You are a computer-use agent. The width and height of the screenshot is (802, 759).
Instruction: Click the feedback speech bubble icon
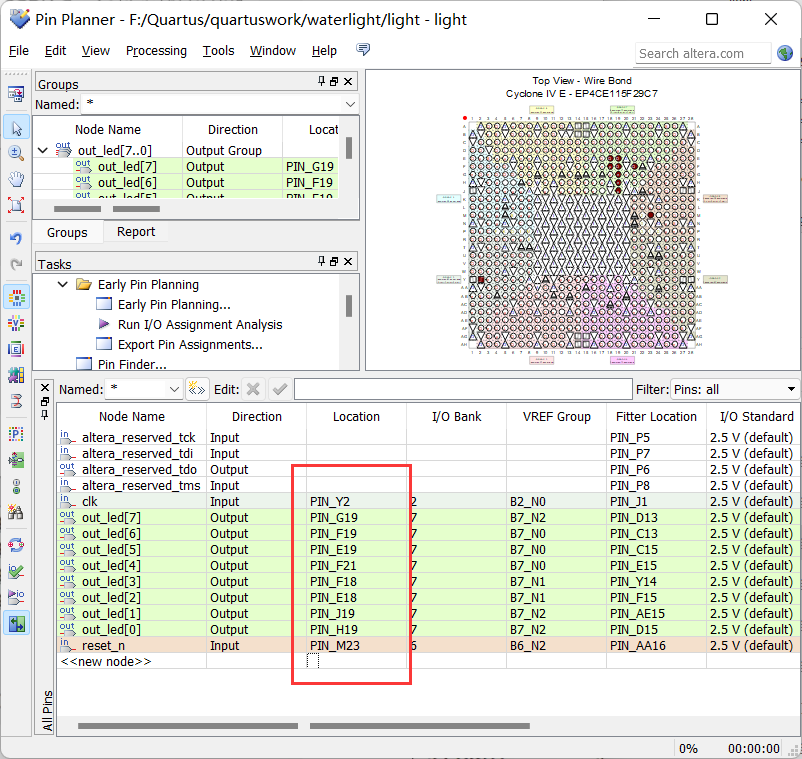(363, 50)
